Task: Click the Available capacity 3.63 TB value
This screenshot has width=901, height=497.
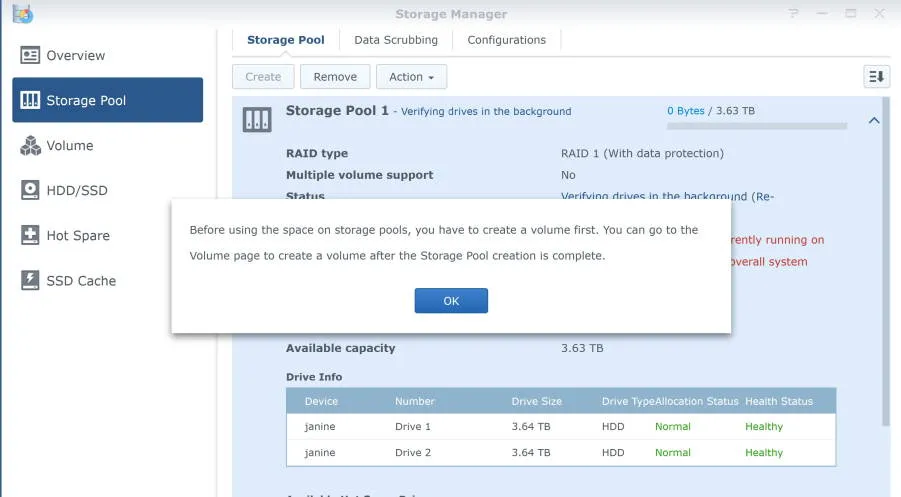Action: pyautogui.click(x=582, y=348)
